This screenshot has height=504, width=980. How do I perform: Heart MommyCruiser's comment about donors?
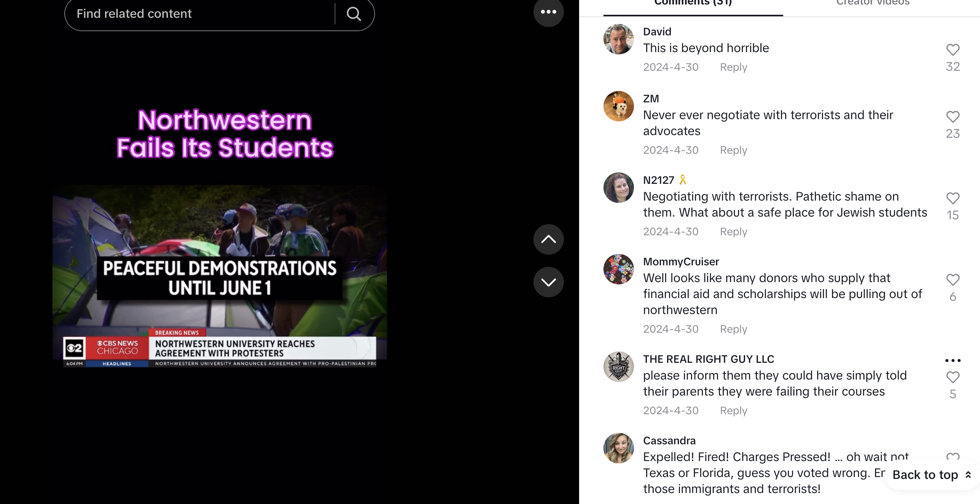[x=952, y=280]
